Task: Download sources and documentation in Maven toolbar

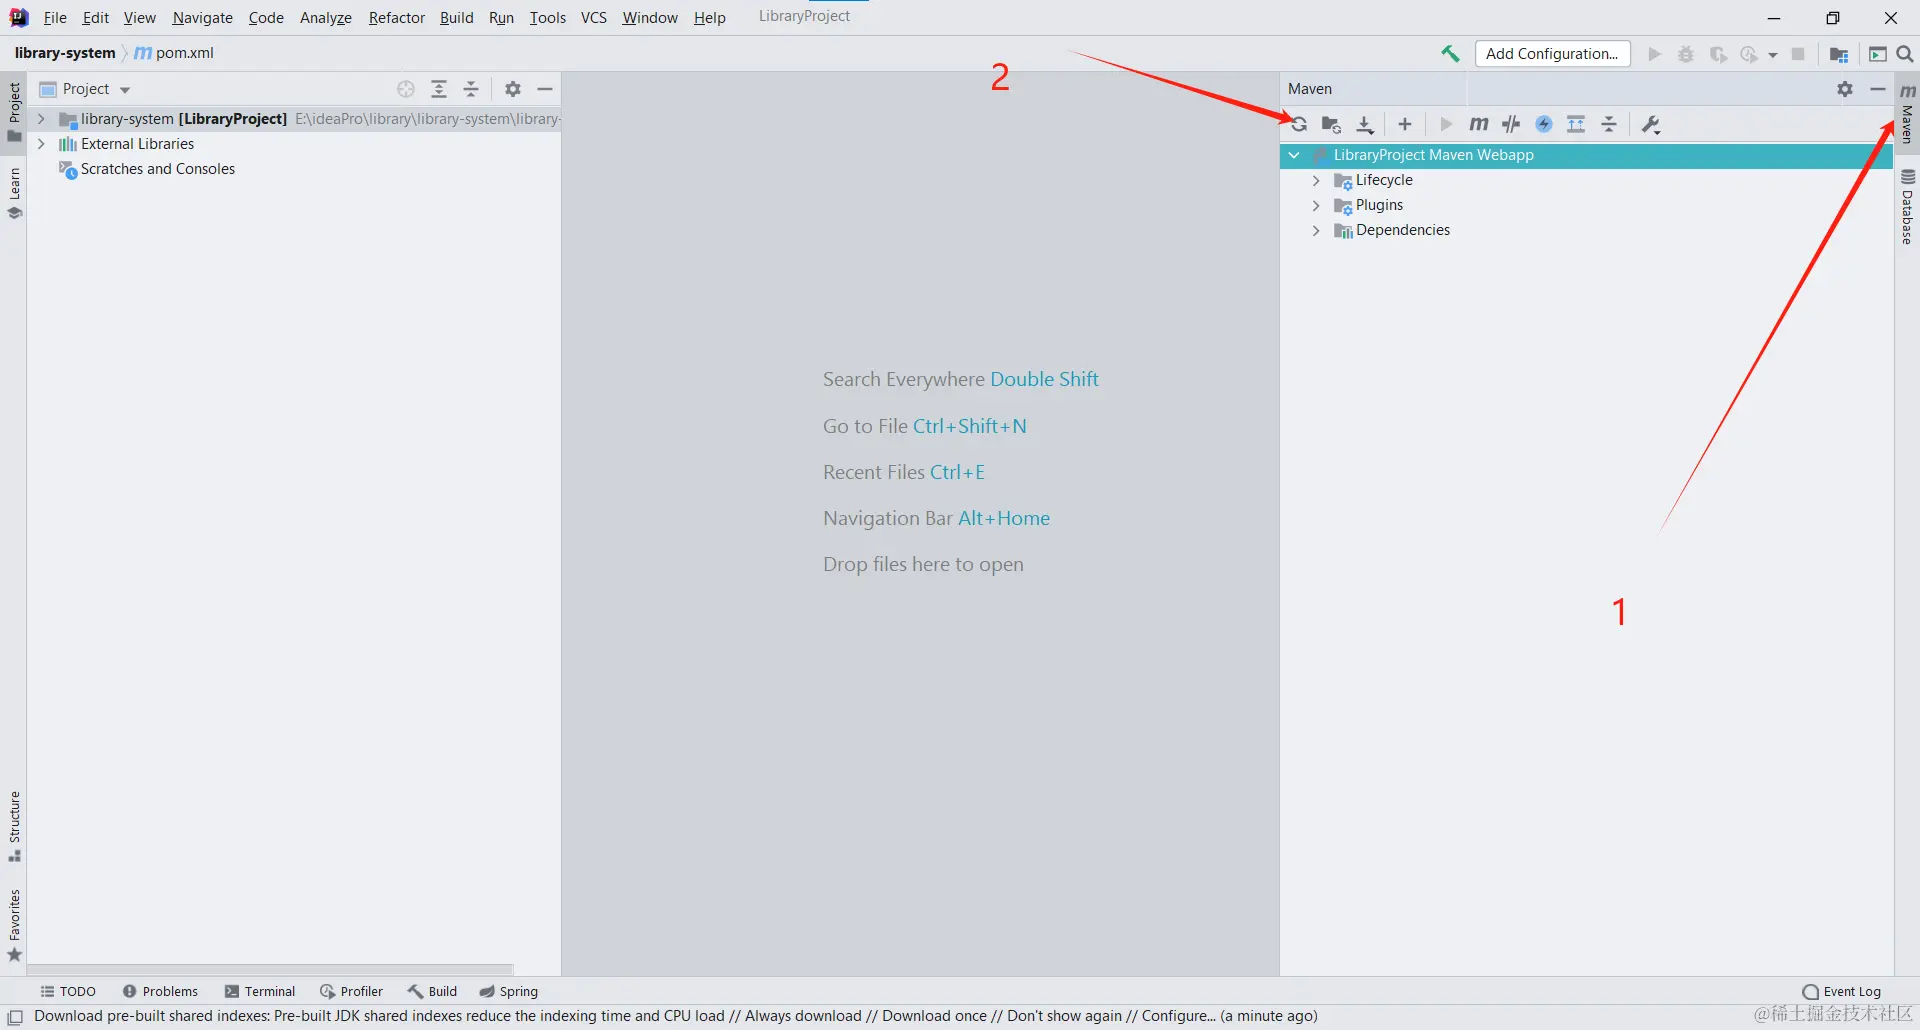Action: tap(1365, 124)
